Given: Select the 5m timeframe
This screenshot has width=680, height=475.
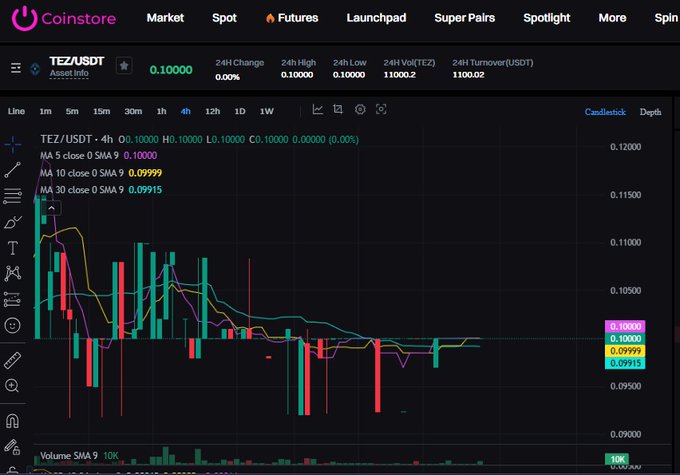Looking at the screenshot, I should pos(72,111).
